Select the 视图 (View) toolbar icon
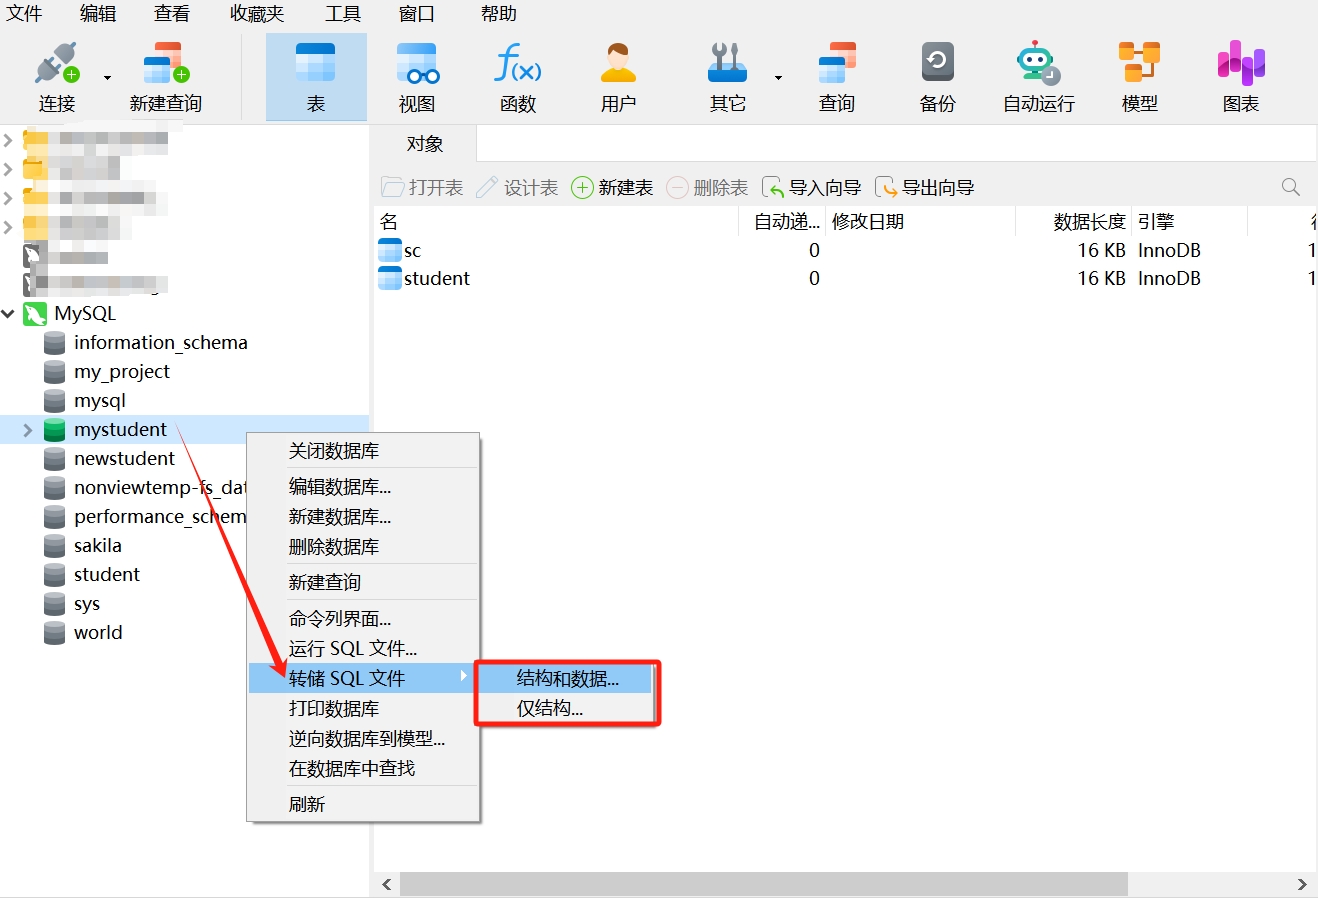 (416, 66)
